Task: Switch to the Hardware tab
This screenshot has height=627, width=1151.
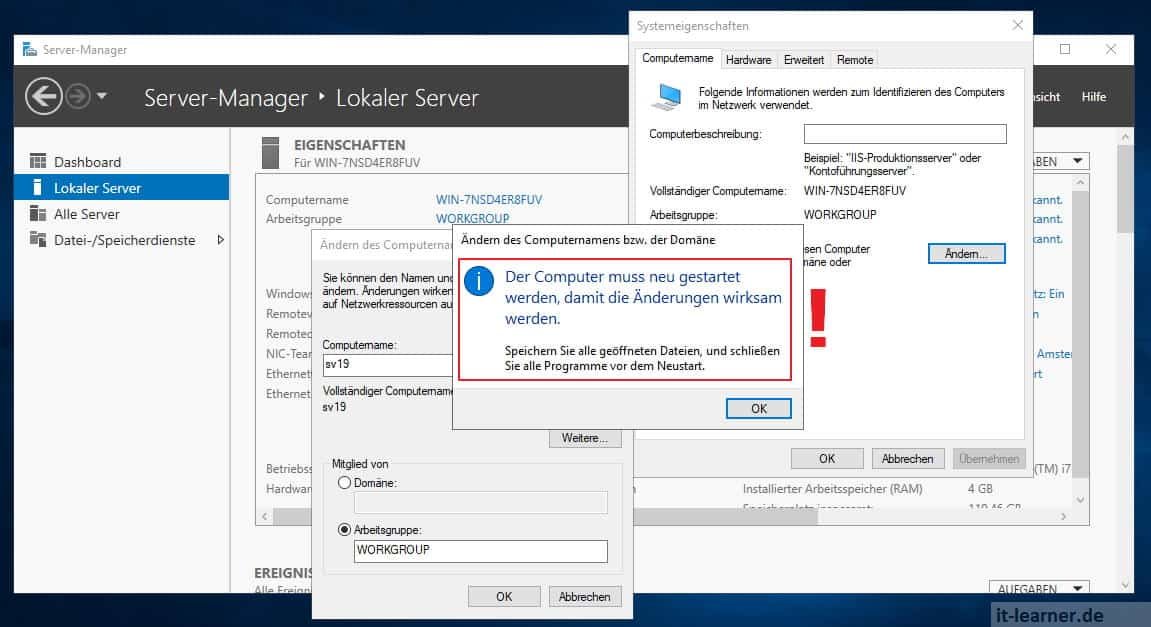Action: coord(748,59)
